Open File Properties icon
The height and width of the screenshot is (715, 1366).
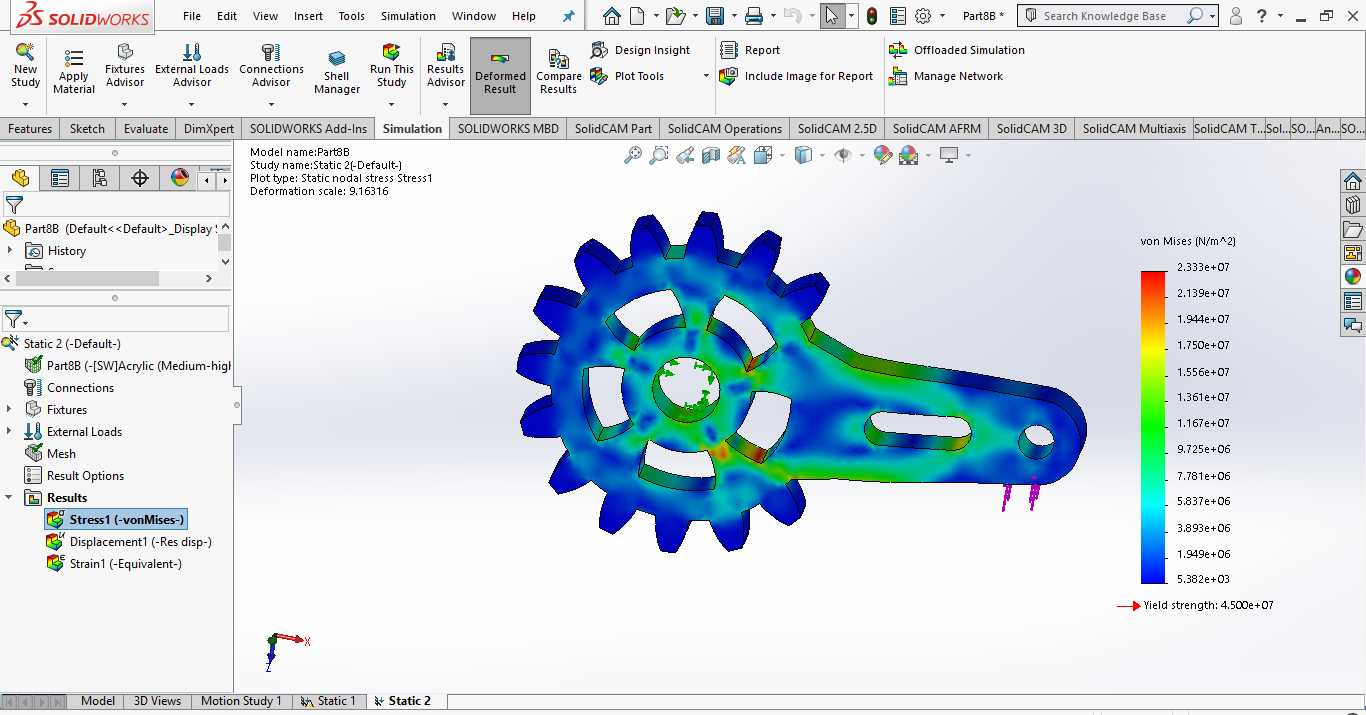898,16
